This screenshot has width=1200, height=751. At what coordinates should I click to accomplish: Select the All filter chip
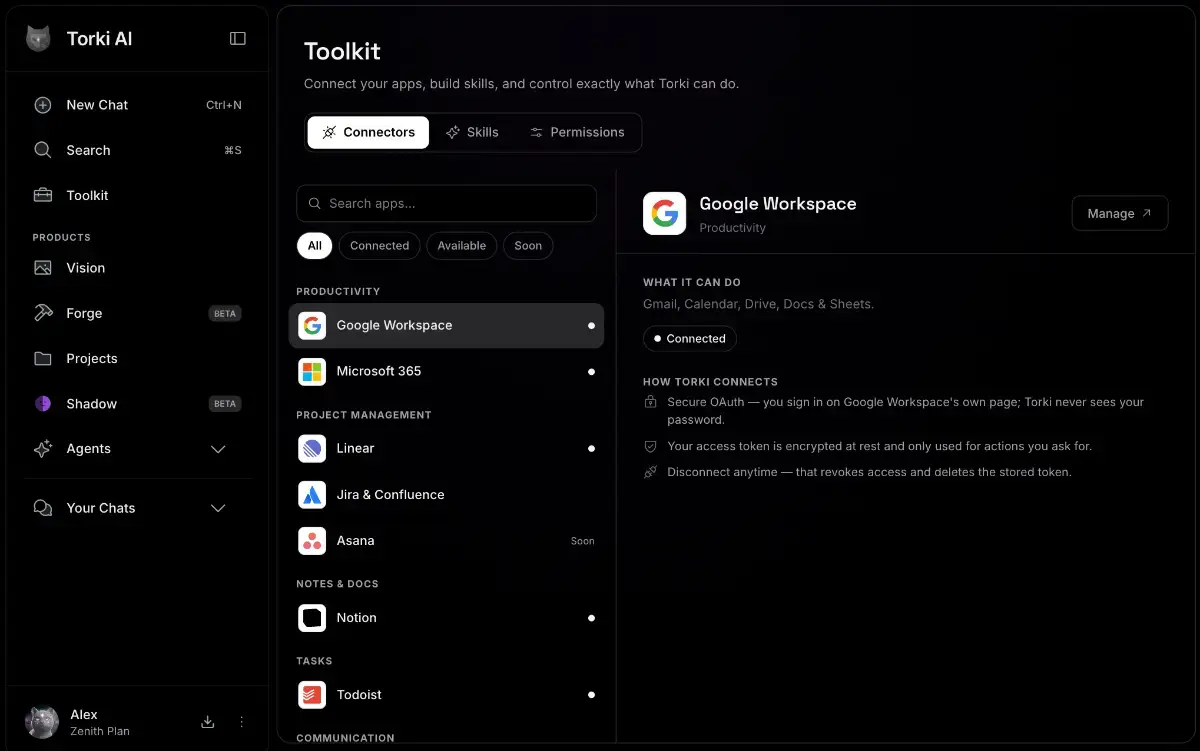(314, 246)
